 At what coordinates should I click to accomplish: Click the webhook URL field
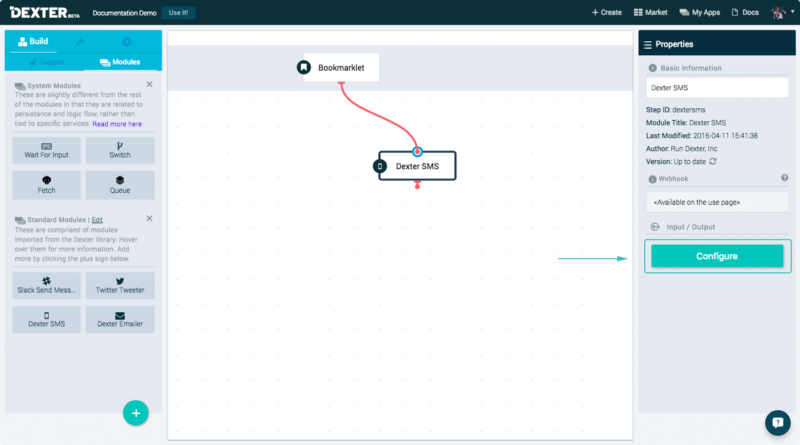click(x=717, y=202)
